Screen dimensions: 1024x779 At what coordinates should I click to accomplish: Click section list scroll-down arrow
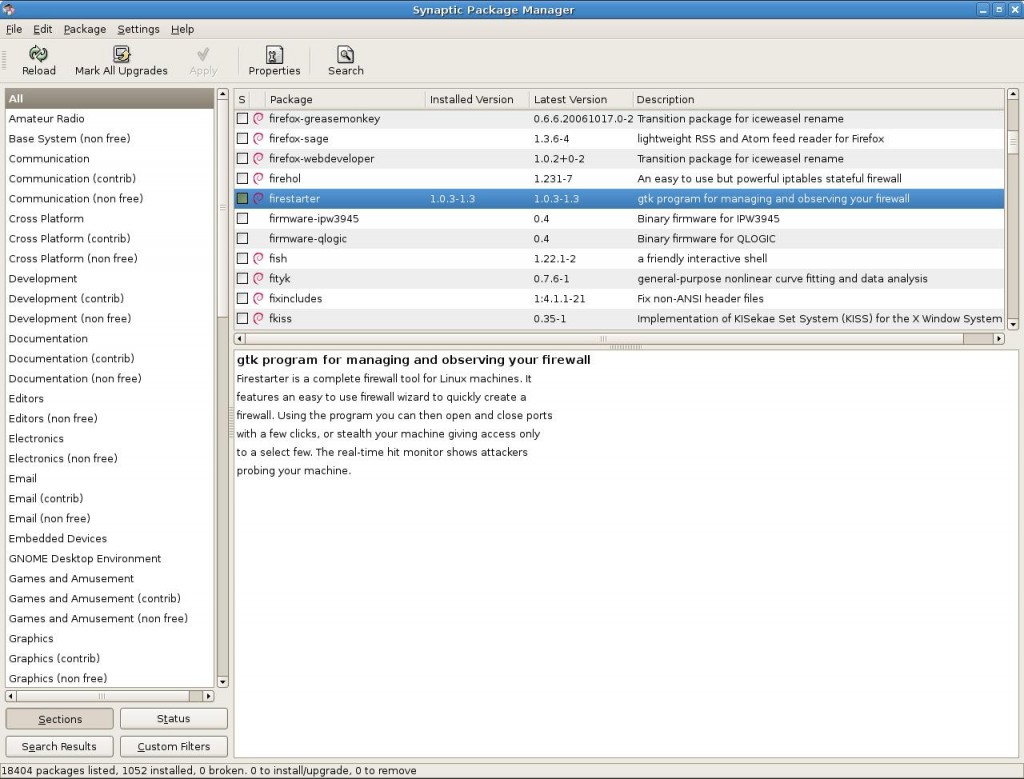[x=222, y=682]
